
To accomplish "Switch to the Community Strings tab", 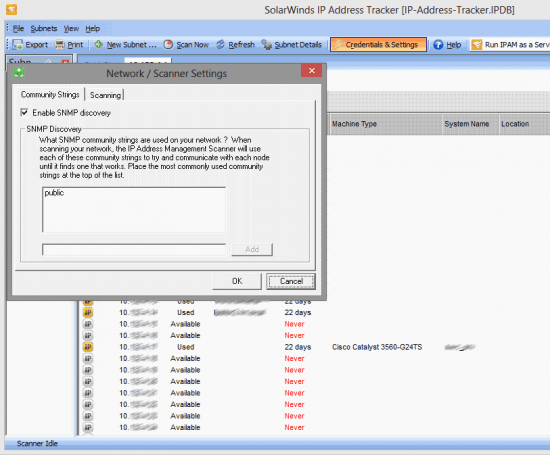I will [50, 94].
